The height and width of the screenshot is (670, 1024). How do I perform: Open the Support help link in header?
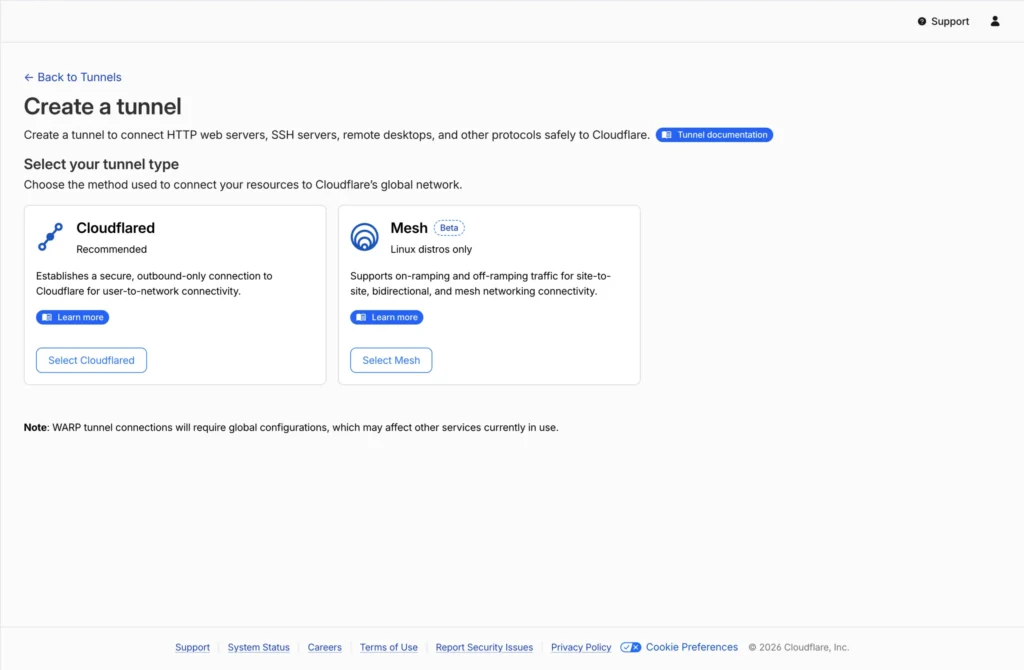pyautogui.click(x=943, y=22)
